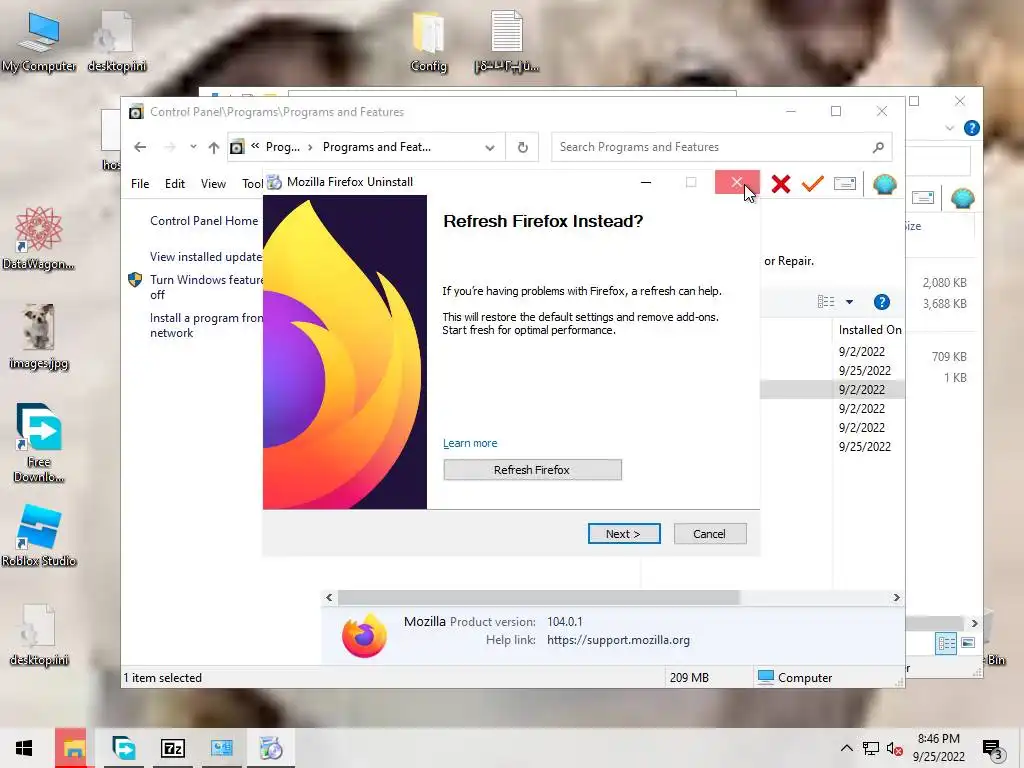Open View installed updates link

click(206, 257)
